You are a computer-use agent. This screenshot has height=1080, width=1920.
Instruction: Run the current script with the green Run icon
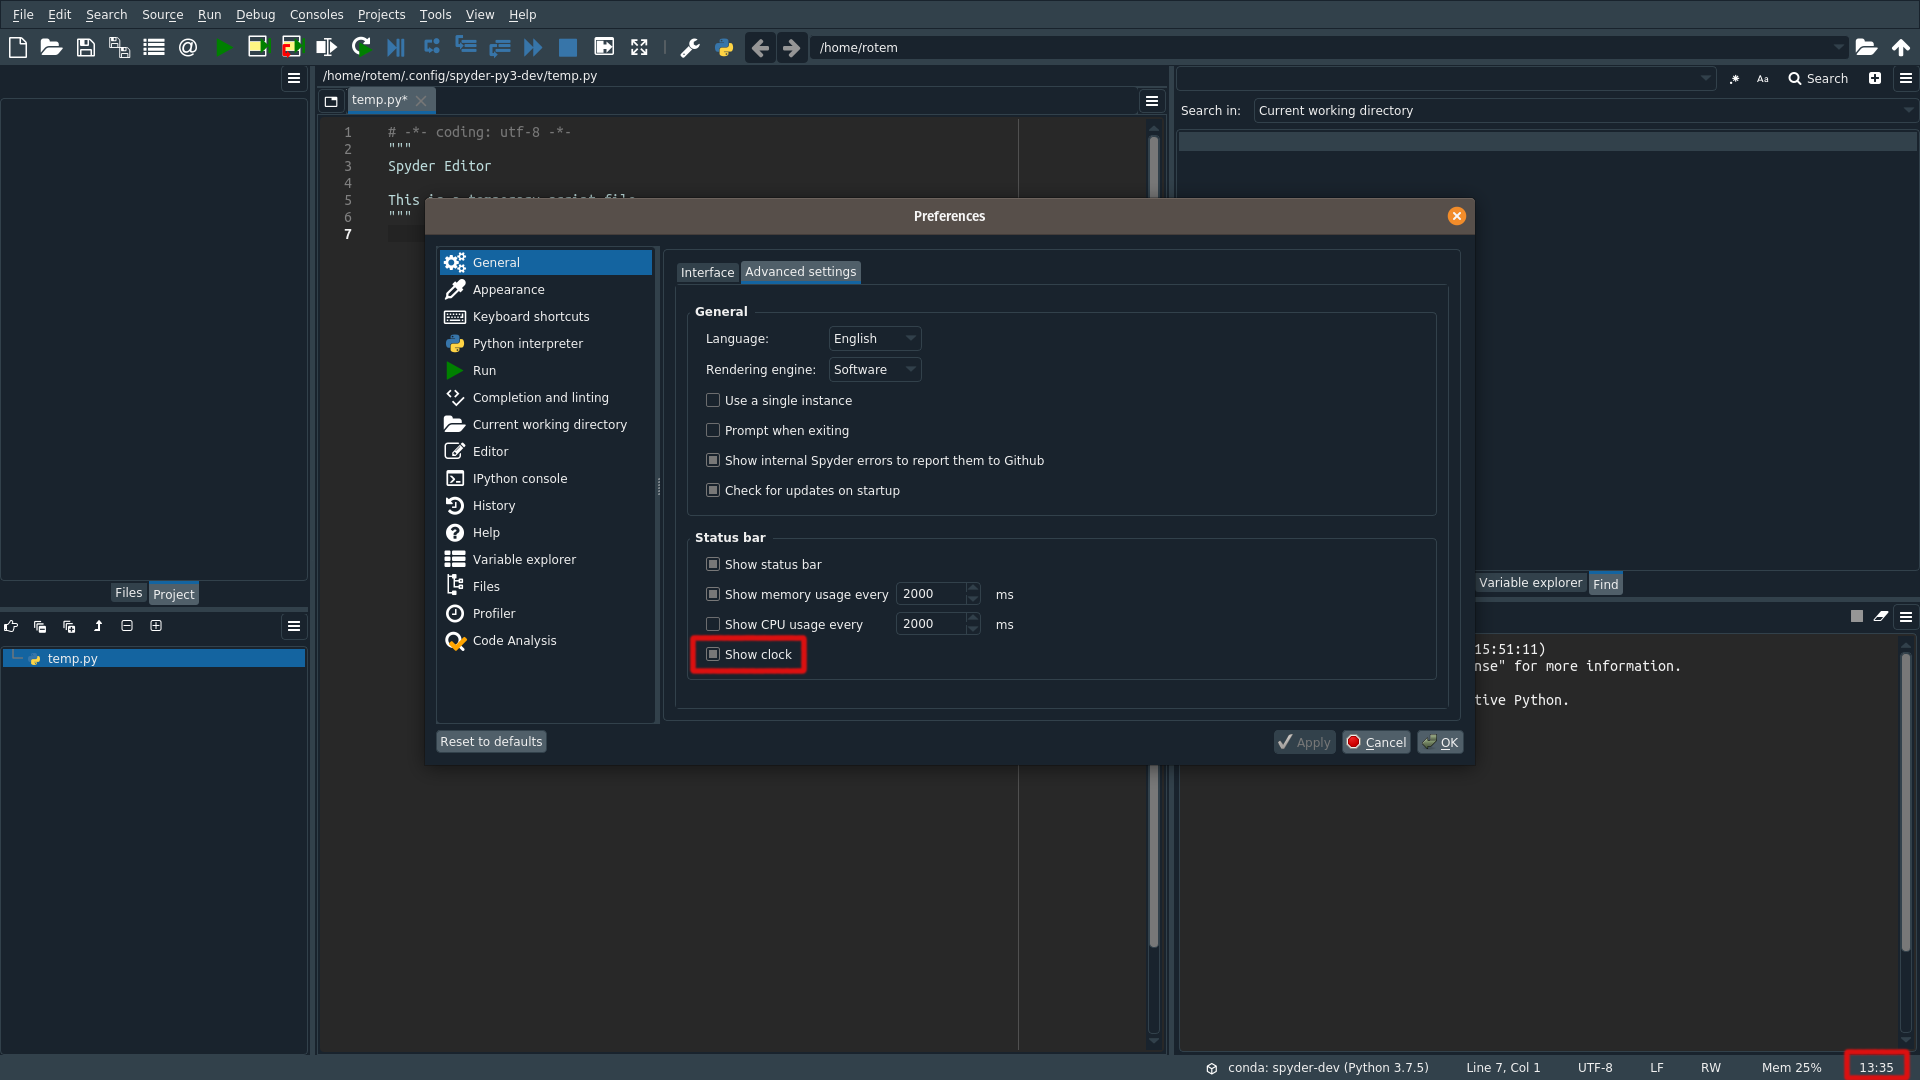click(x=223, y=47)
